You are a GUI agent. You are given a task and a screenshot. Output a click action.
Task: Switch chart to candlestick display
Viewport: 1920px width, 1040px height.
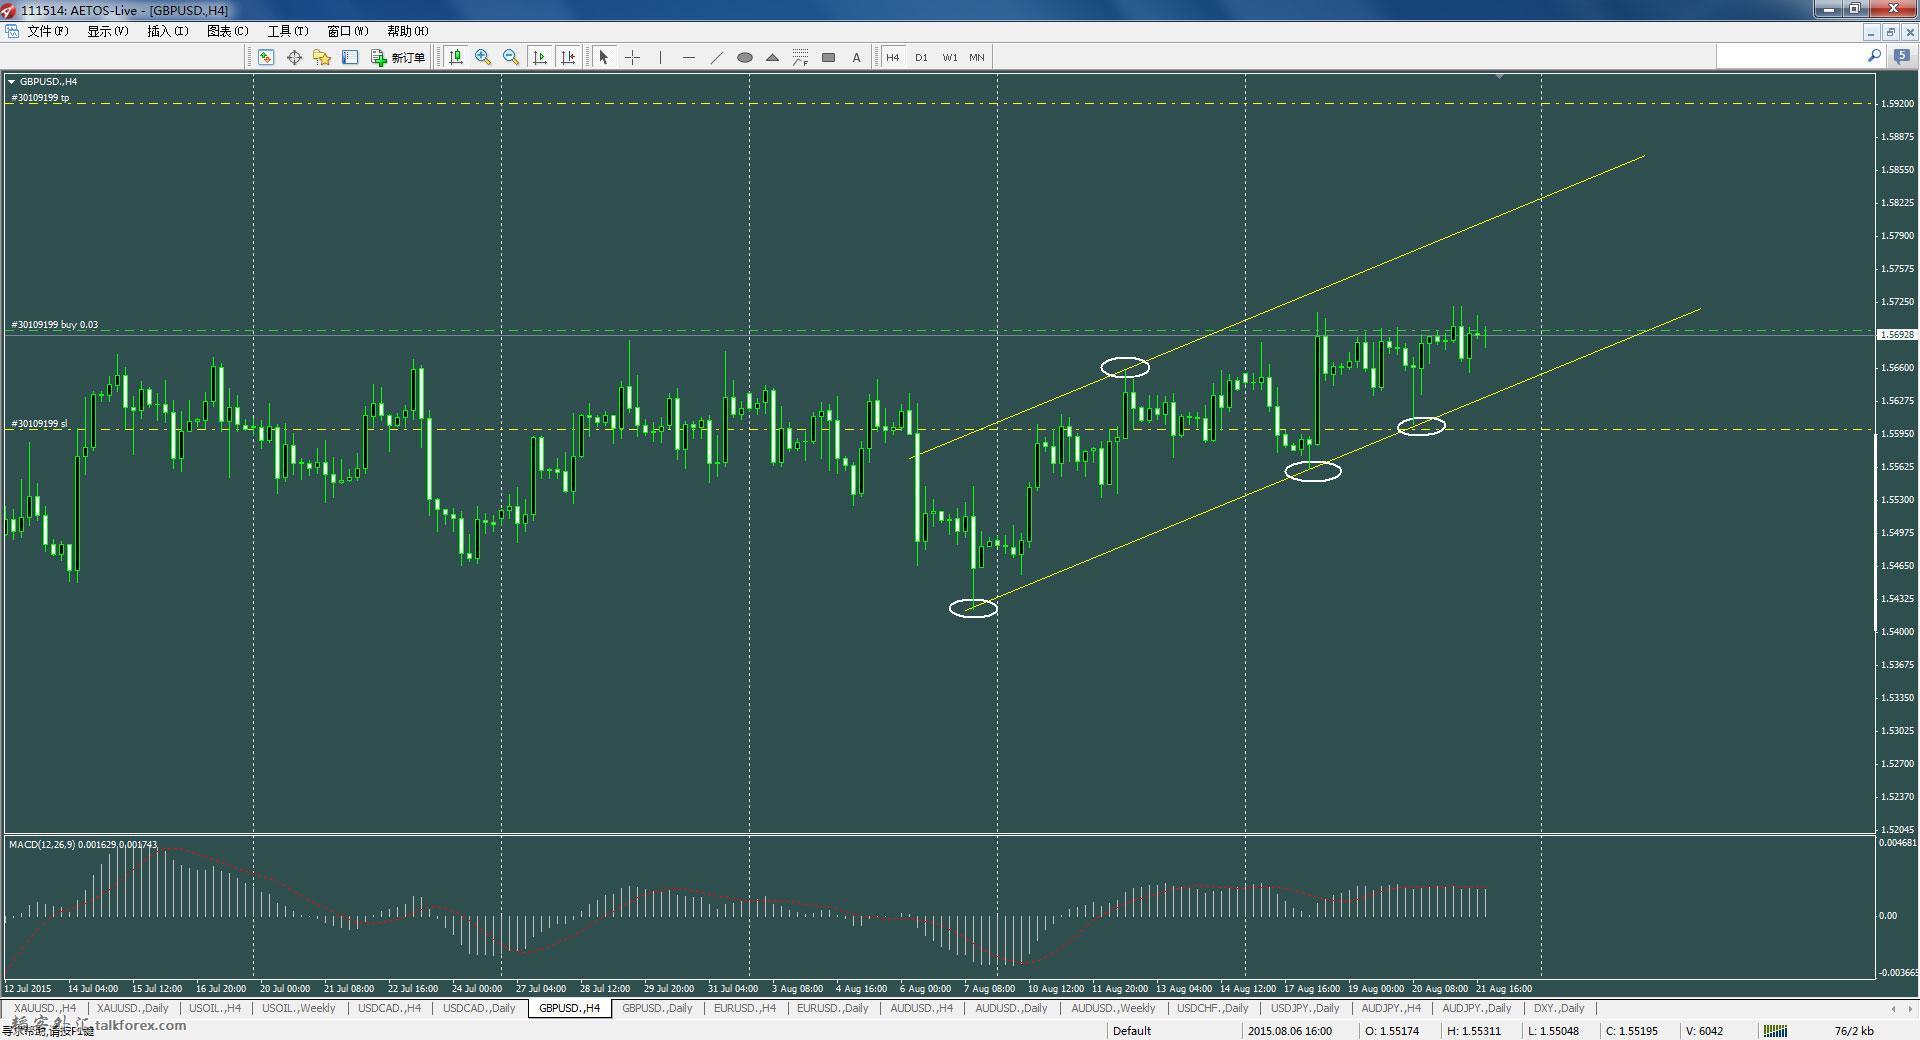pyautogui.click(x=456, y=57)
